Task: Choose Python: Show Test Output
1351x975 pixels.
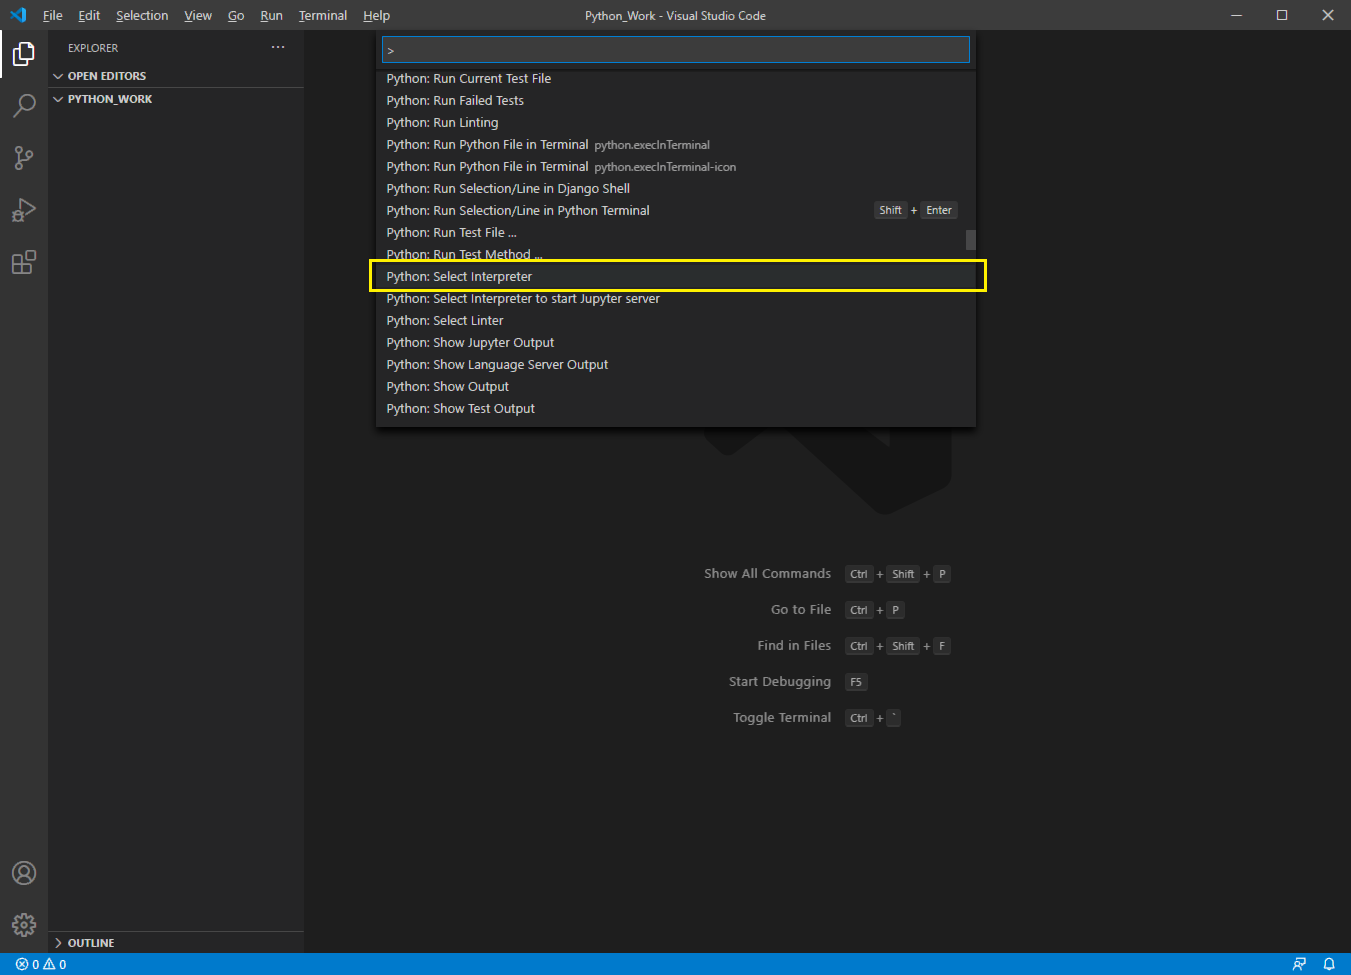Action: (676, 408)
